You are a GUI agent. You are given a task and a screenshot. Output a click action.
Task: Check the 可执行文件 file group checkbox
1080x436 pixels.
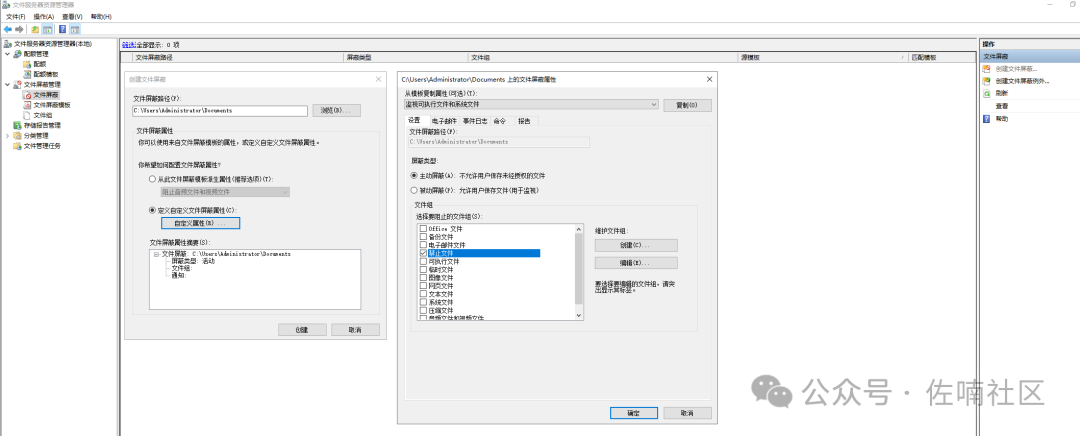pyautogui.click(x=423, y=262)
